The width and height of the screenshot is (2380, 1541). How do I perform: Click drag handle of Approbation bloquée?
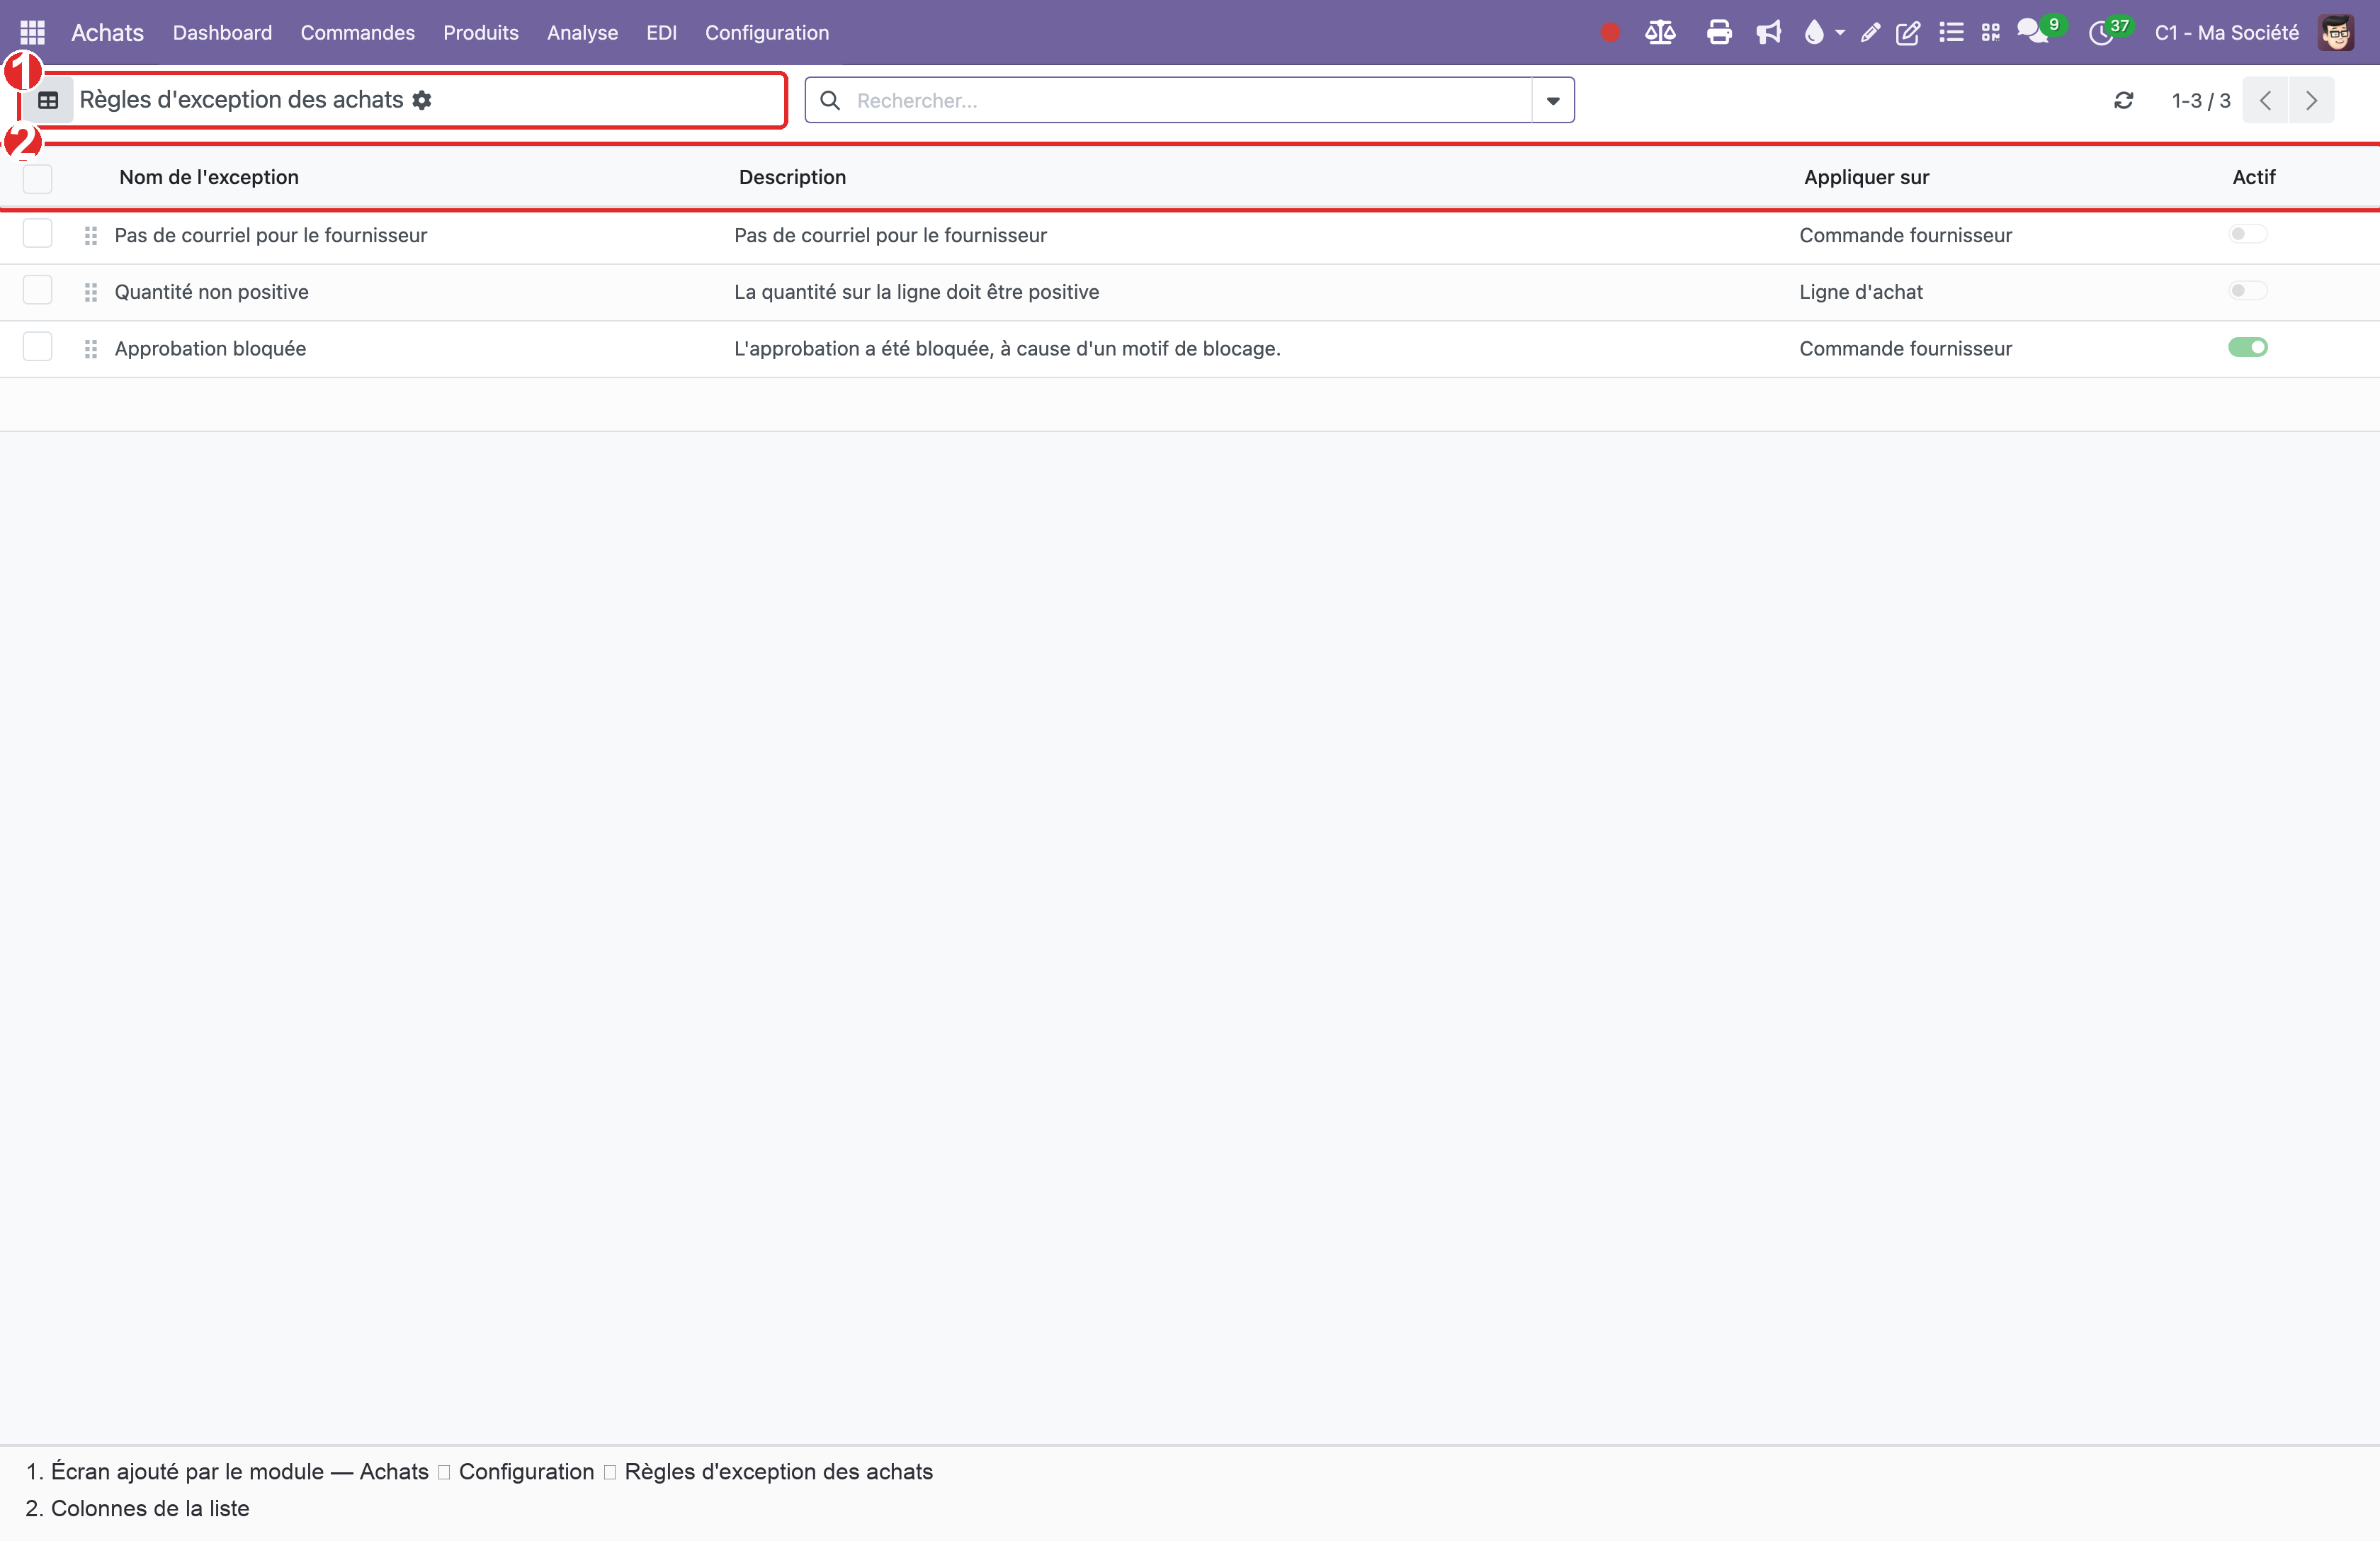tap(91, 349)
